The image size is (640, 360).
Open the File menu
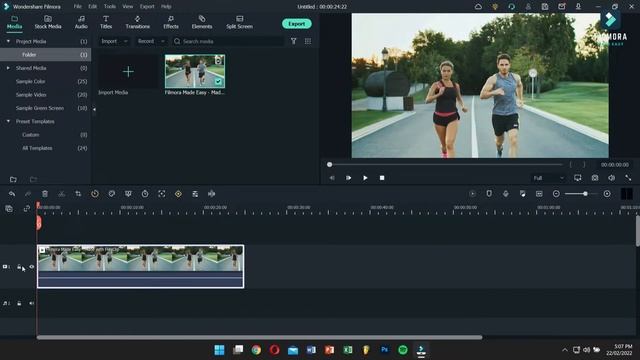tap(78, 7)
